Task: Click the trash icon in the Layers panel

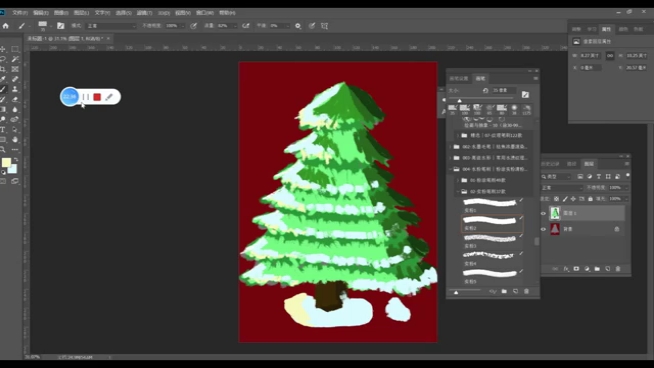Action: point(618,269)
